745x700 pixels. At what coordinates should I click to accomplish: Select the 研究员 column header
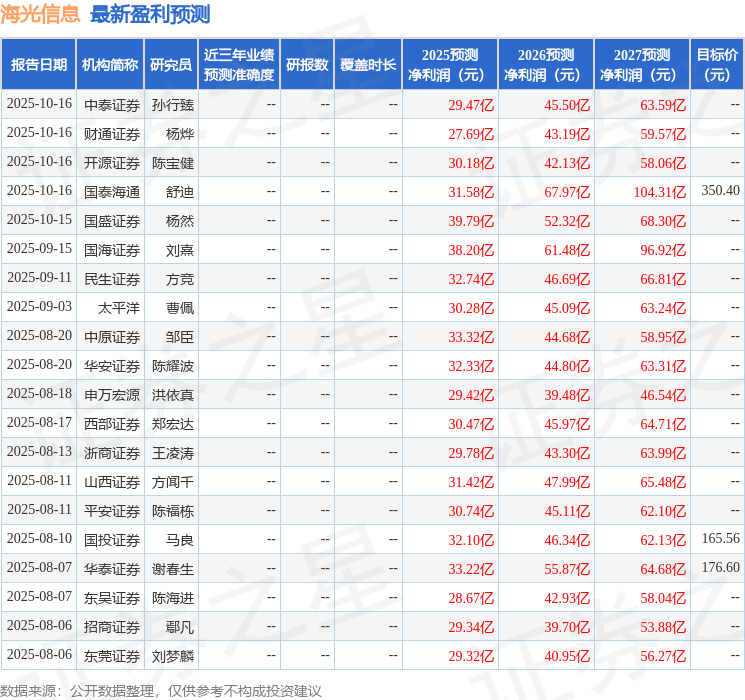tap(171, 64)
